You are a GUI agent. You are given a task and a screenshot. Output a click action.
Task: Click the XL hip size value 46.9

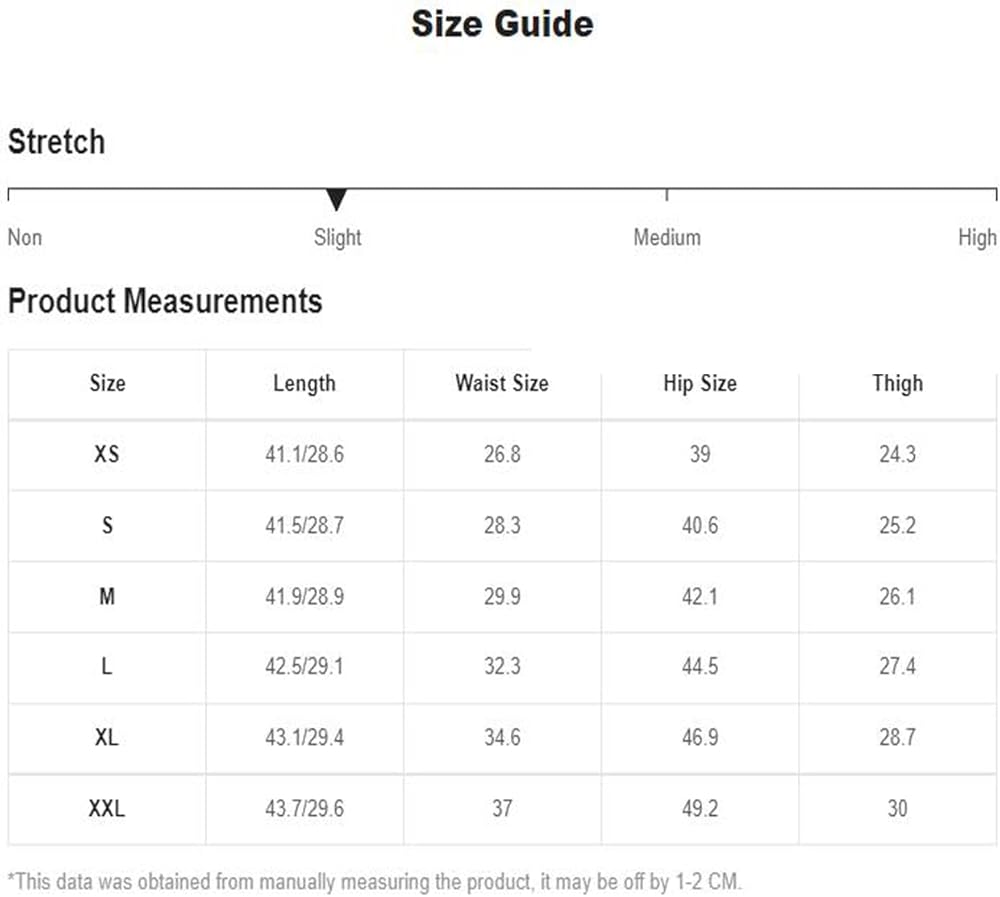(x=700, y=738)
